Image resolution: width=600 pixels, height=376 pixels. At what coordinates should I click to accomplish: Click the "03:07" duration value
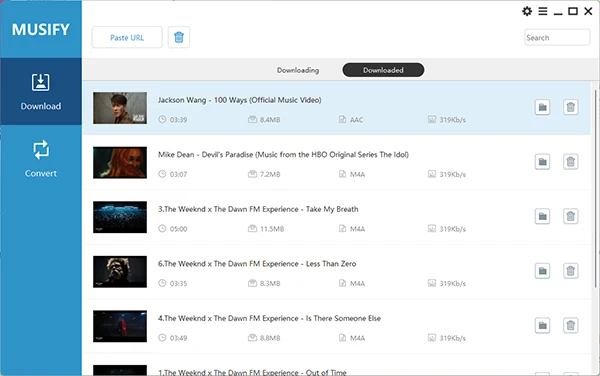click(x=178, y=174)
